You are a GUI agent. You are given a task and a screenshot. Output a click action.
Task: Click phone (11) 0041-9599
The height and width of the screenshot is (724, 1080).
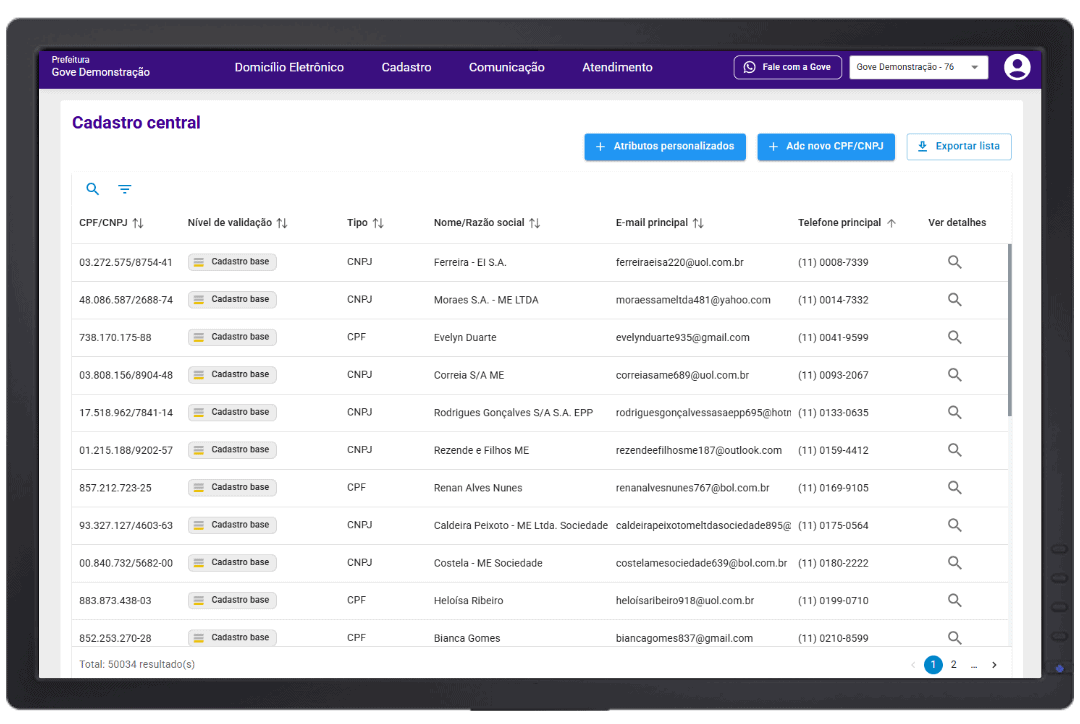tap(833, 338)
